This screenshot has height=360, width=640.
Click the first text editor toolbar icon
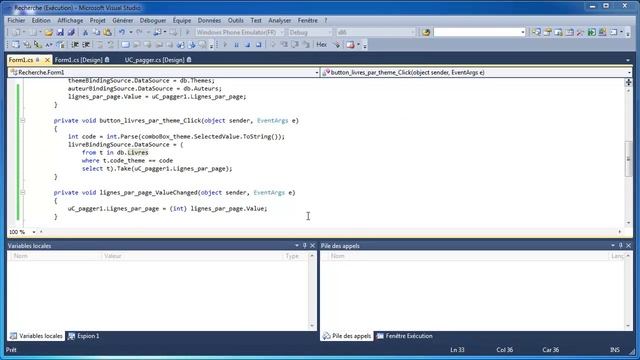coord(16,45)
